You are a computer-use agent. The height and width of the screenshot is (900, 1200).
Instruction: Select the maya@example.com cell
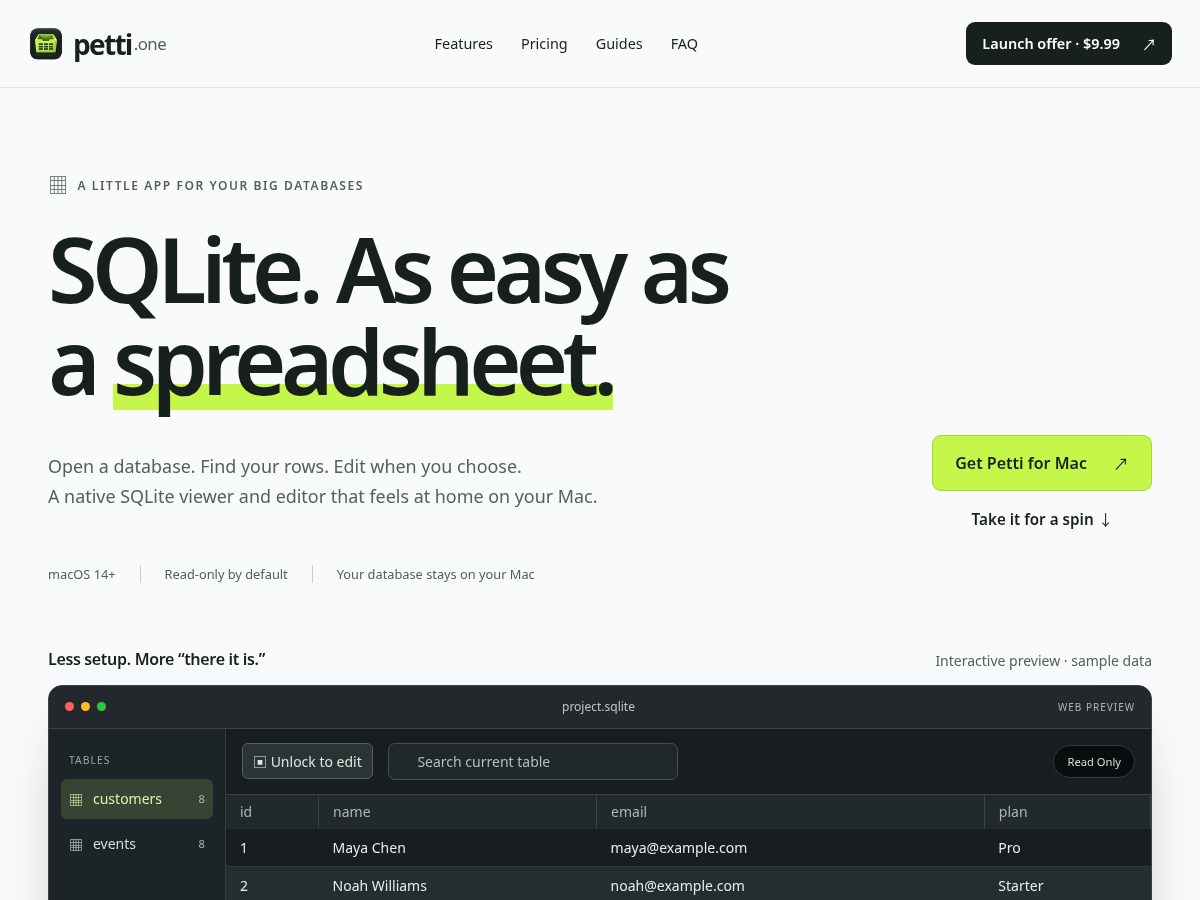tap(791, 848)
